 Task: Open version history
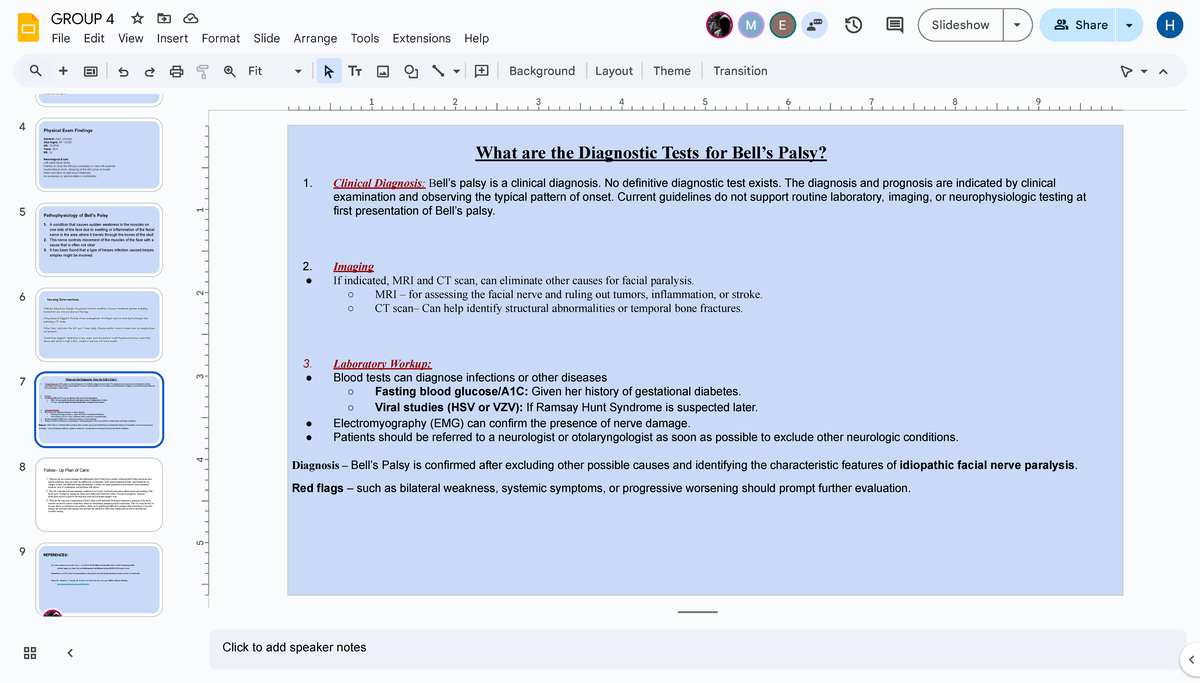click(x=853, y=25)
